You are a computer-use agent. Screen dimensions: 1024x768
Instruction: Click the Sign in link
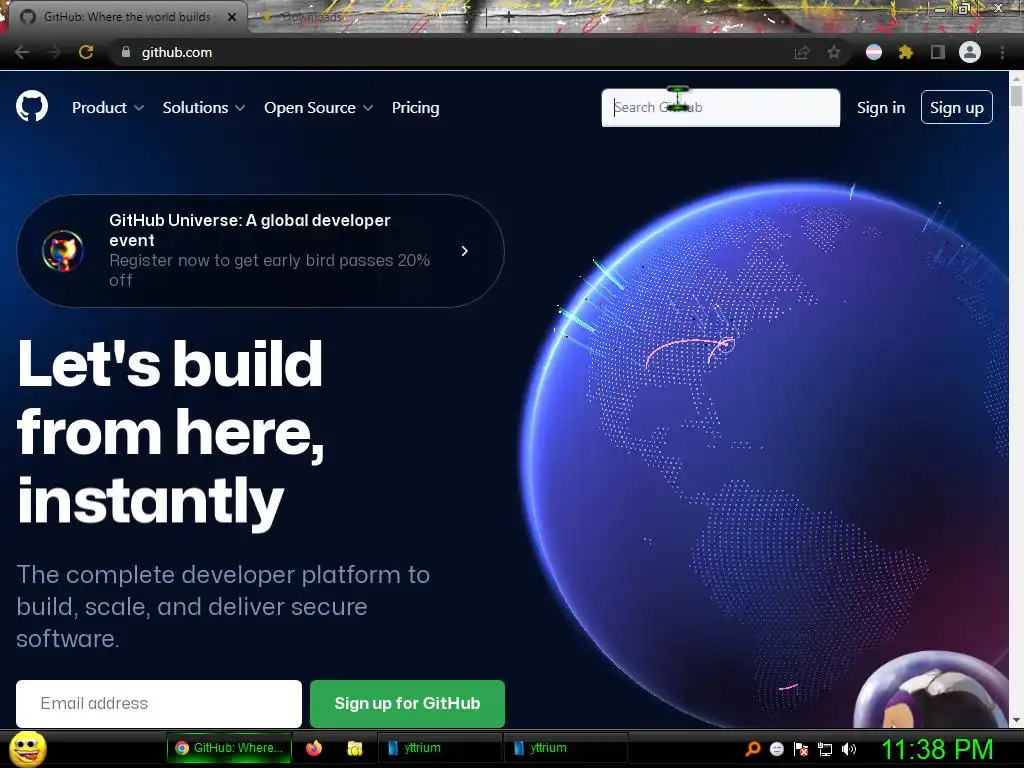coord(881,108)
